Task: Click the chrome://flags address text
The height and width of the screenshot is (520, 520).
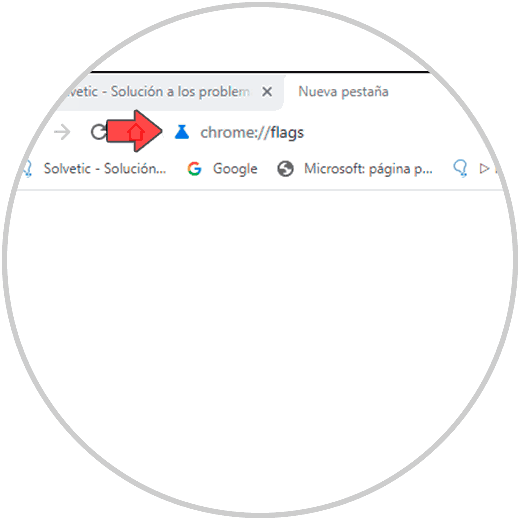Action: tap(252, 133)
